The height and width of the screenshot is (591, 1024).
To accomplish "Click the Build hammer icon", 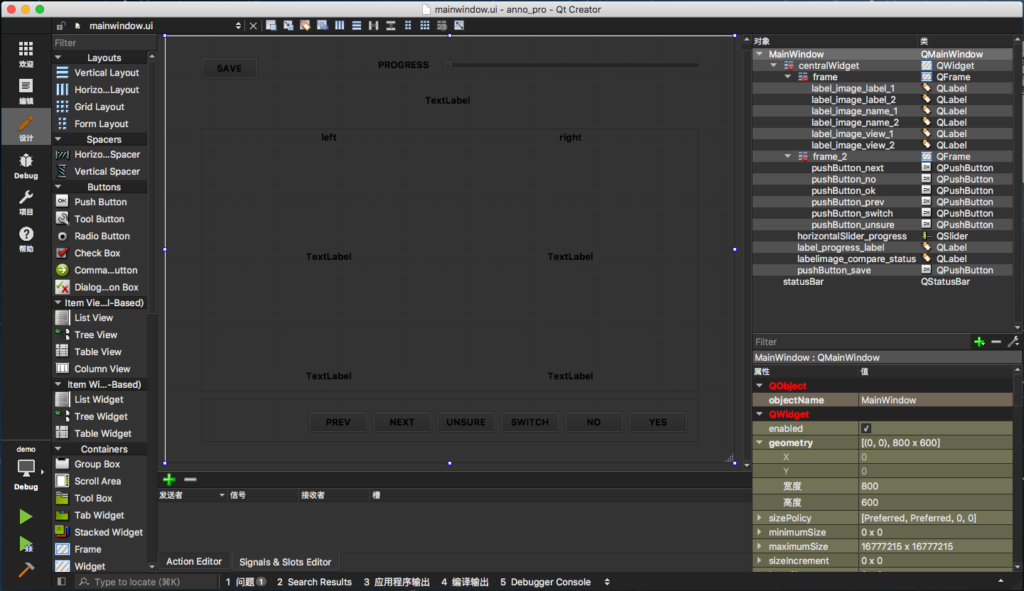I will 25,569.
